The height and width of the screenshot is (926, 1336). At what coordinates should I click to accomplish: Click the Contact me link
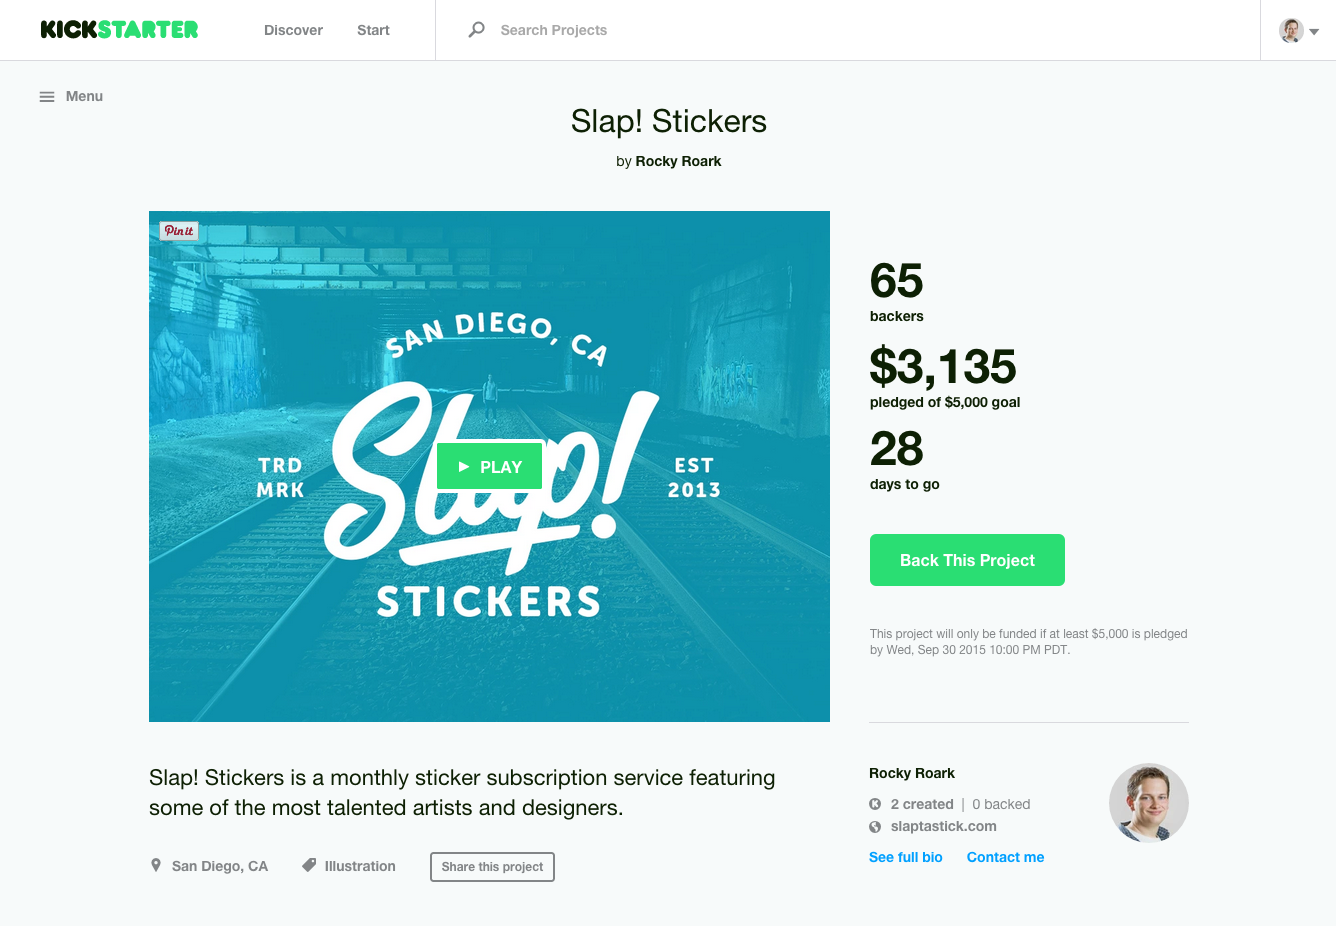[1005, 857]
